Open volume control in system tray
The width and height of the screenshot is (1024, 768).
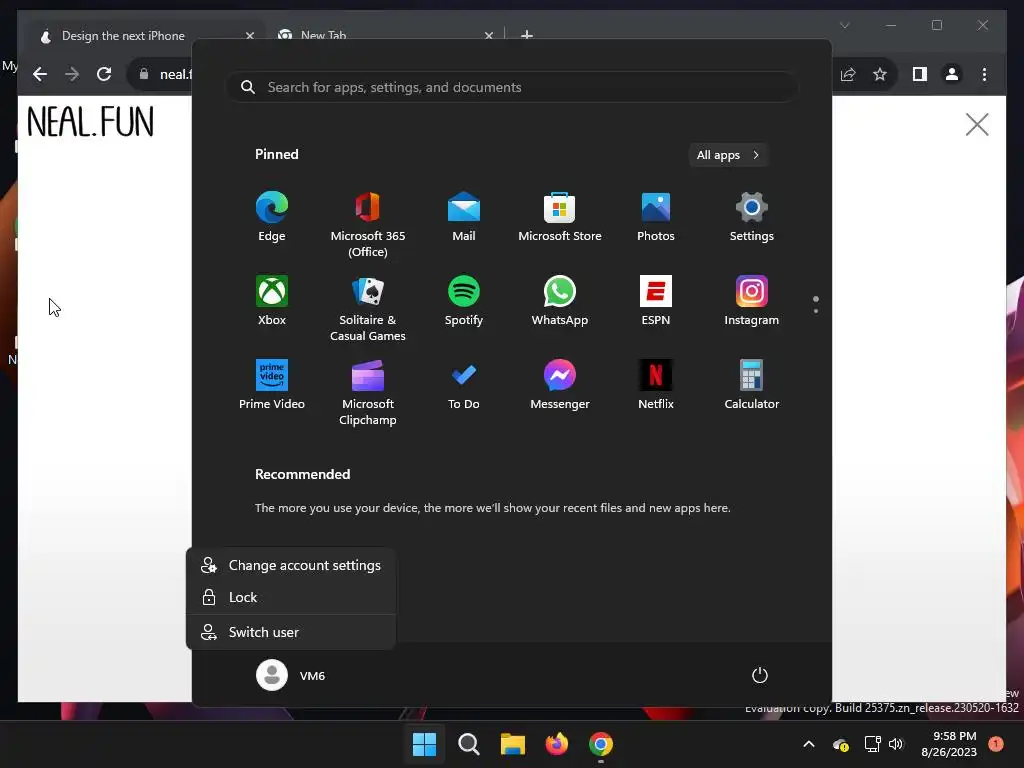tap(895, 744)
